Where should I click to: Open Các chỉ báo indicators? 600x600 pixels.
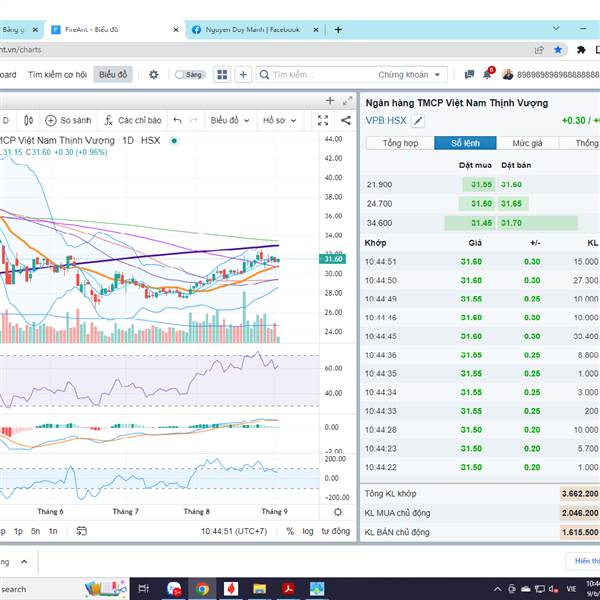134,121
